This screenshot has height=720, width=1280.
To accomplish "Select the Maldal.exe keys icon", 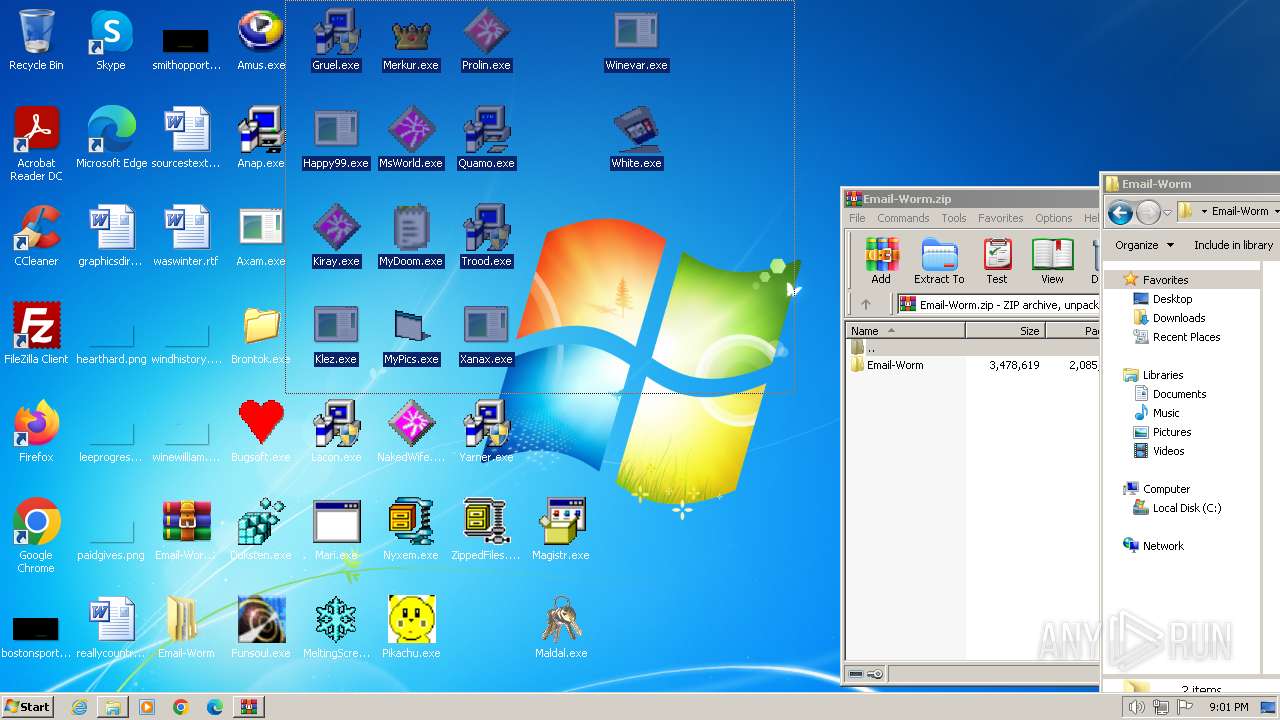I will pyautogui.click(x=561, y=629).
